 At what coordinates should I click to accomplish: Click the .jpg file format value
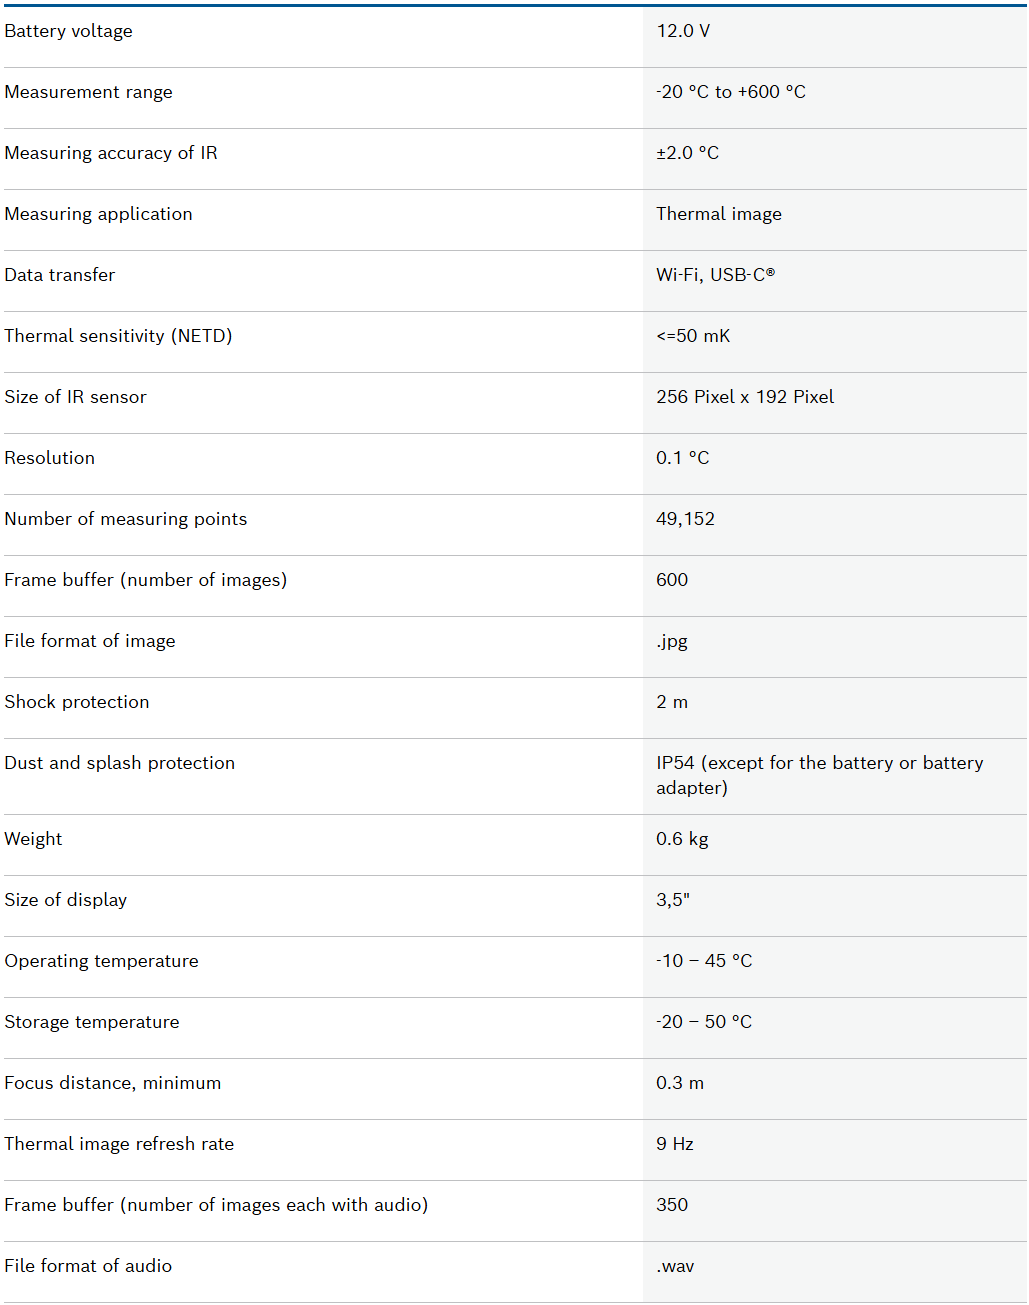672,641
